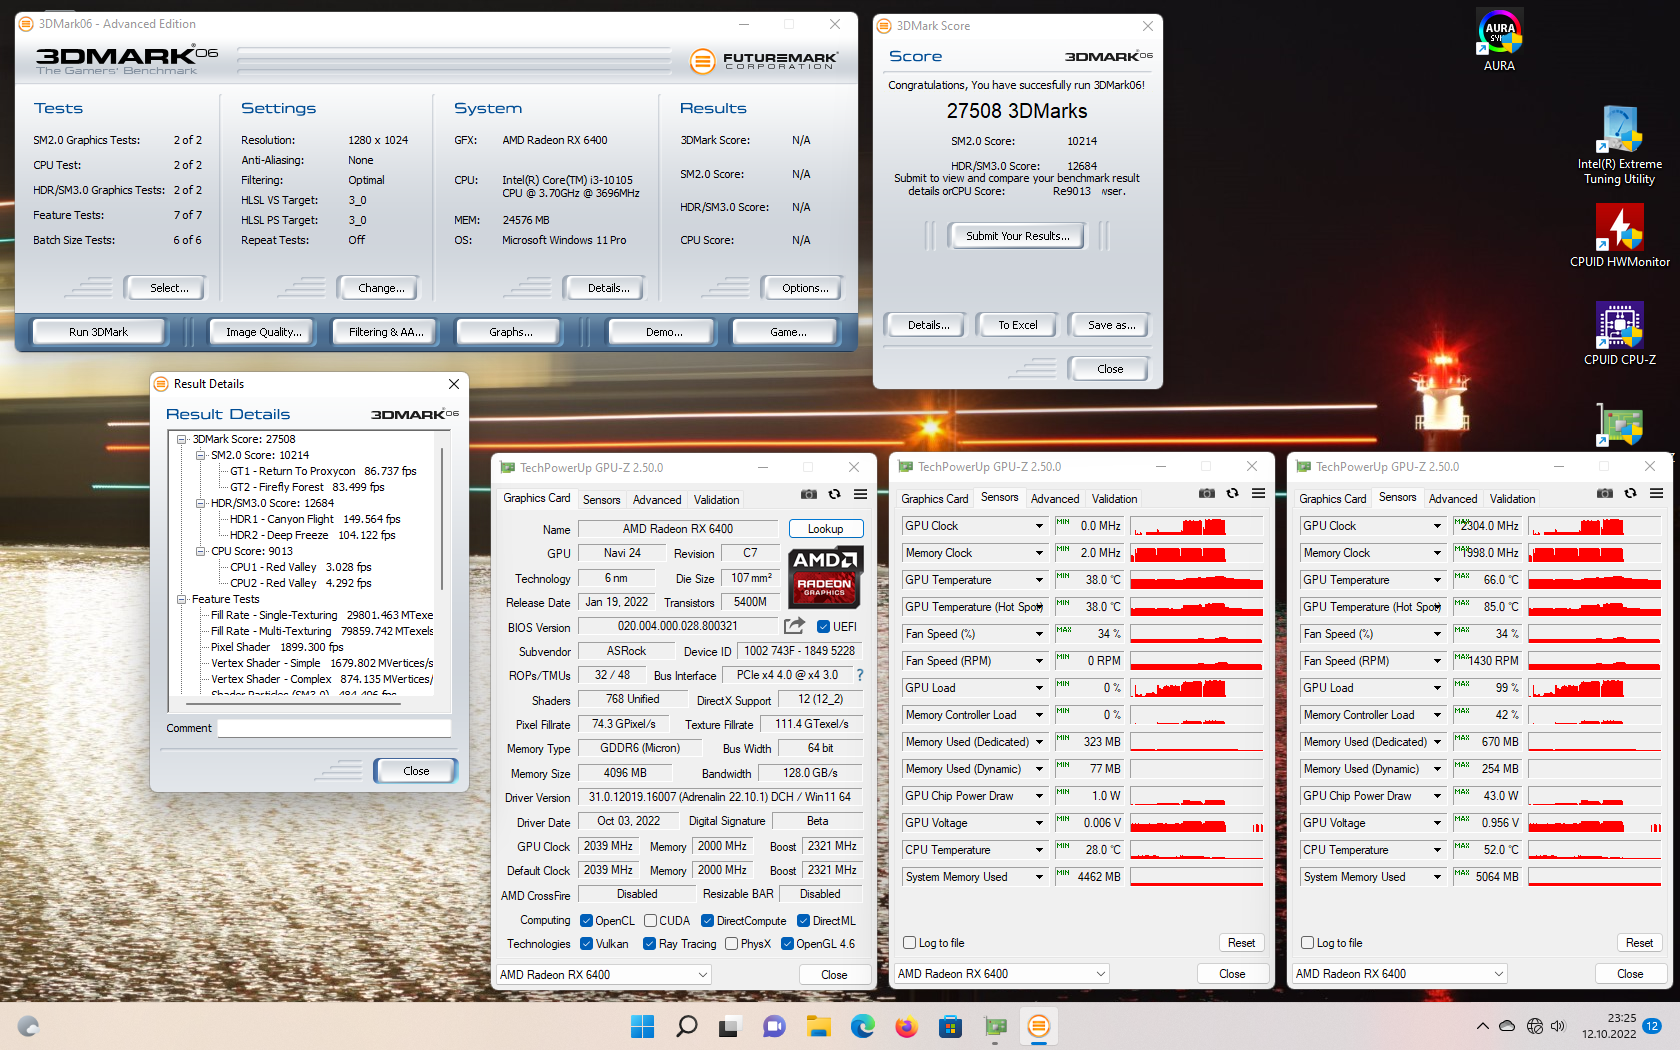Click camera icon in GPU-Z window showing MIN readings
The height and width of the screenshot is (1050, 1680).
[1207, 493]
